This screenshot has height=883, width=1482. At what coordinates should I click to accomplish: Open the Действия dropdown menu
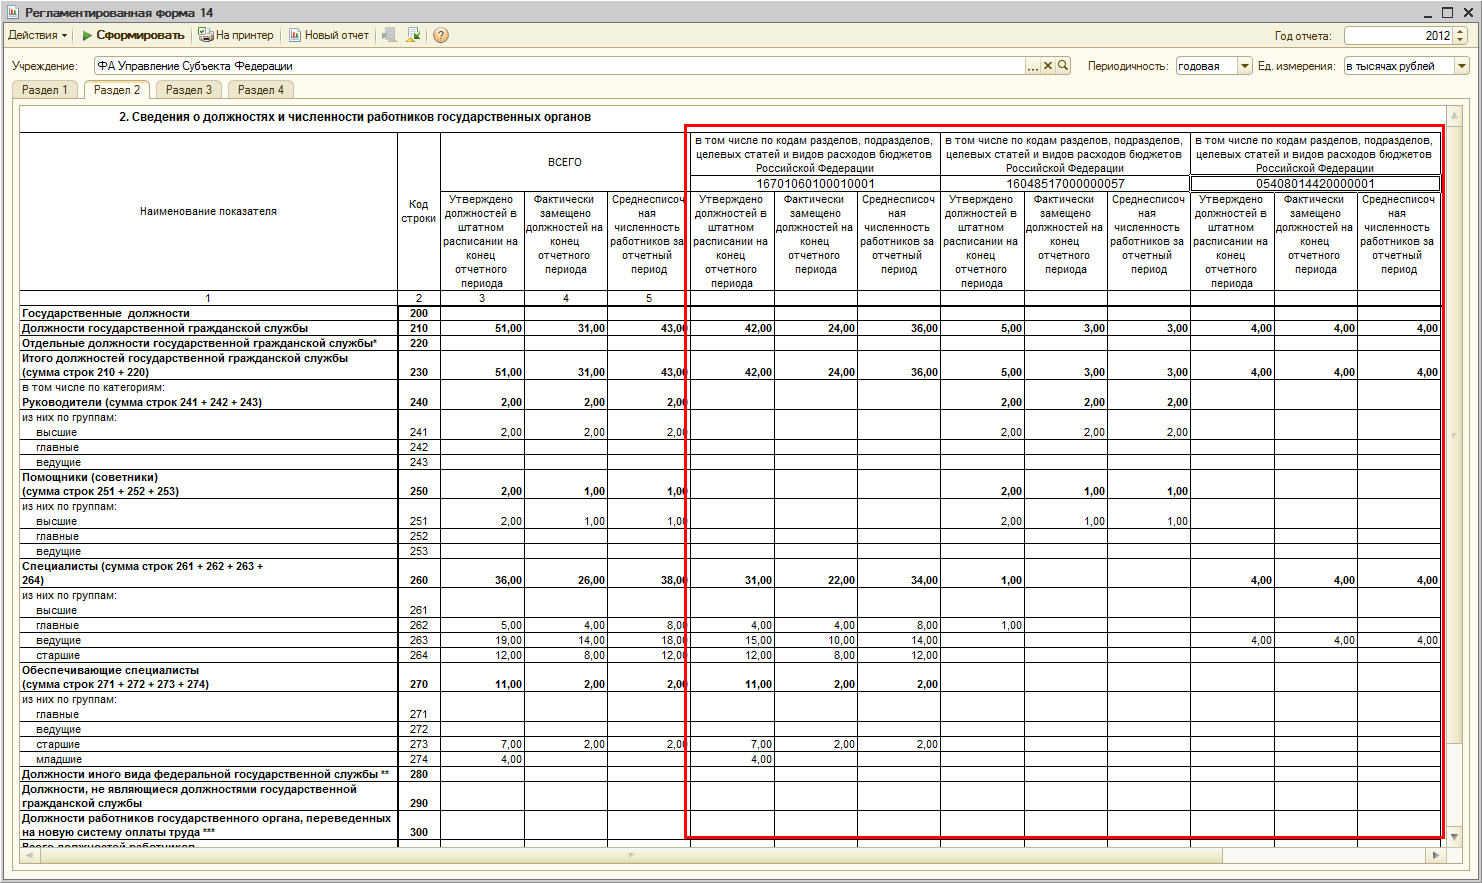(38, 35)
